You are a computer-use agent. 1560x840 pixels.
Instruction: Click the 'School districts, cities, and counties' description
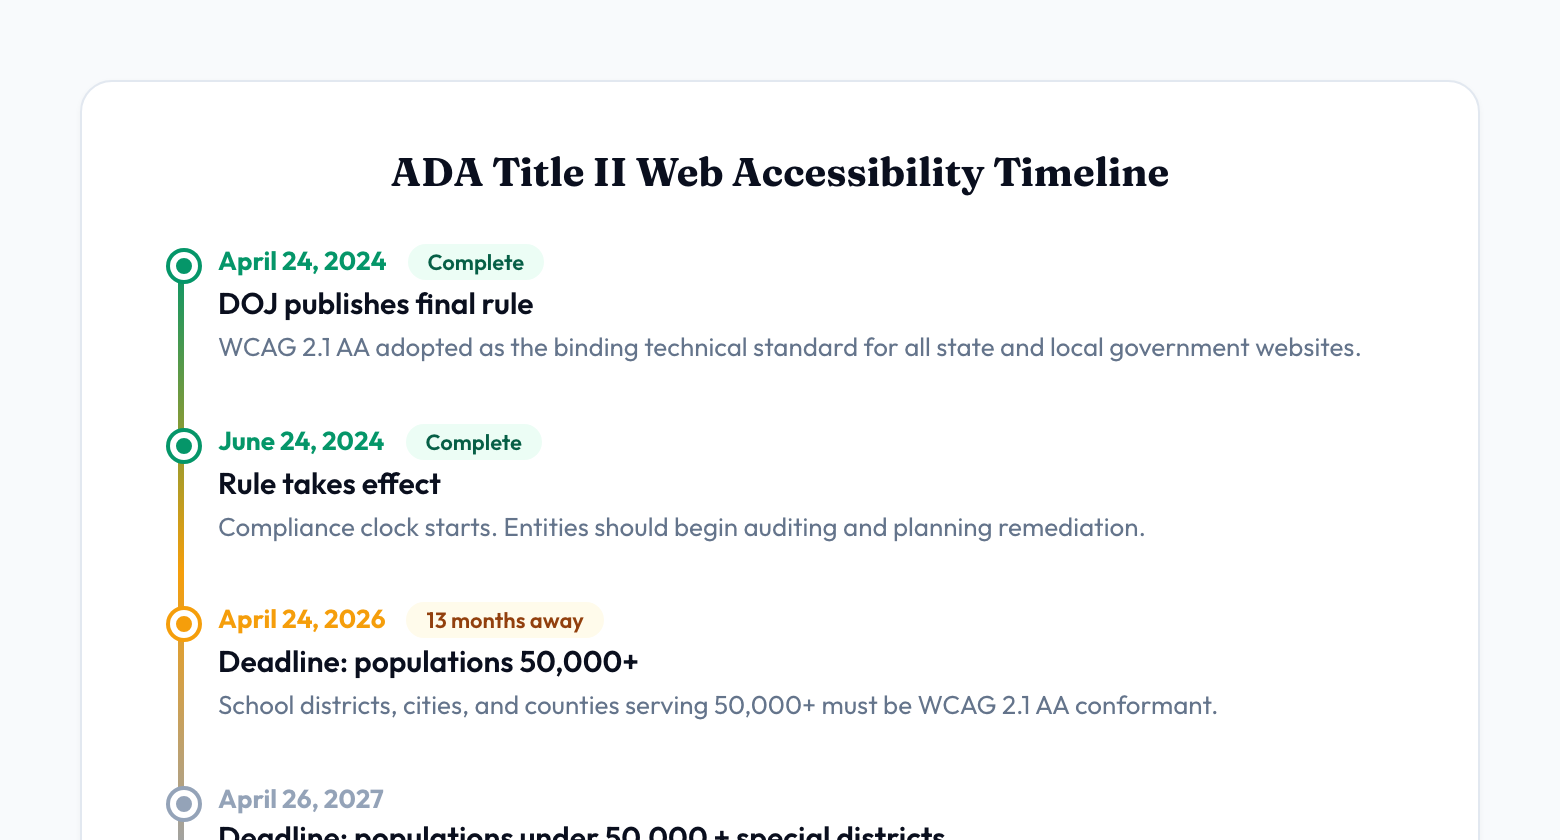pyautogui.click(x=717, y=706)
